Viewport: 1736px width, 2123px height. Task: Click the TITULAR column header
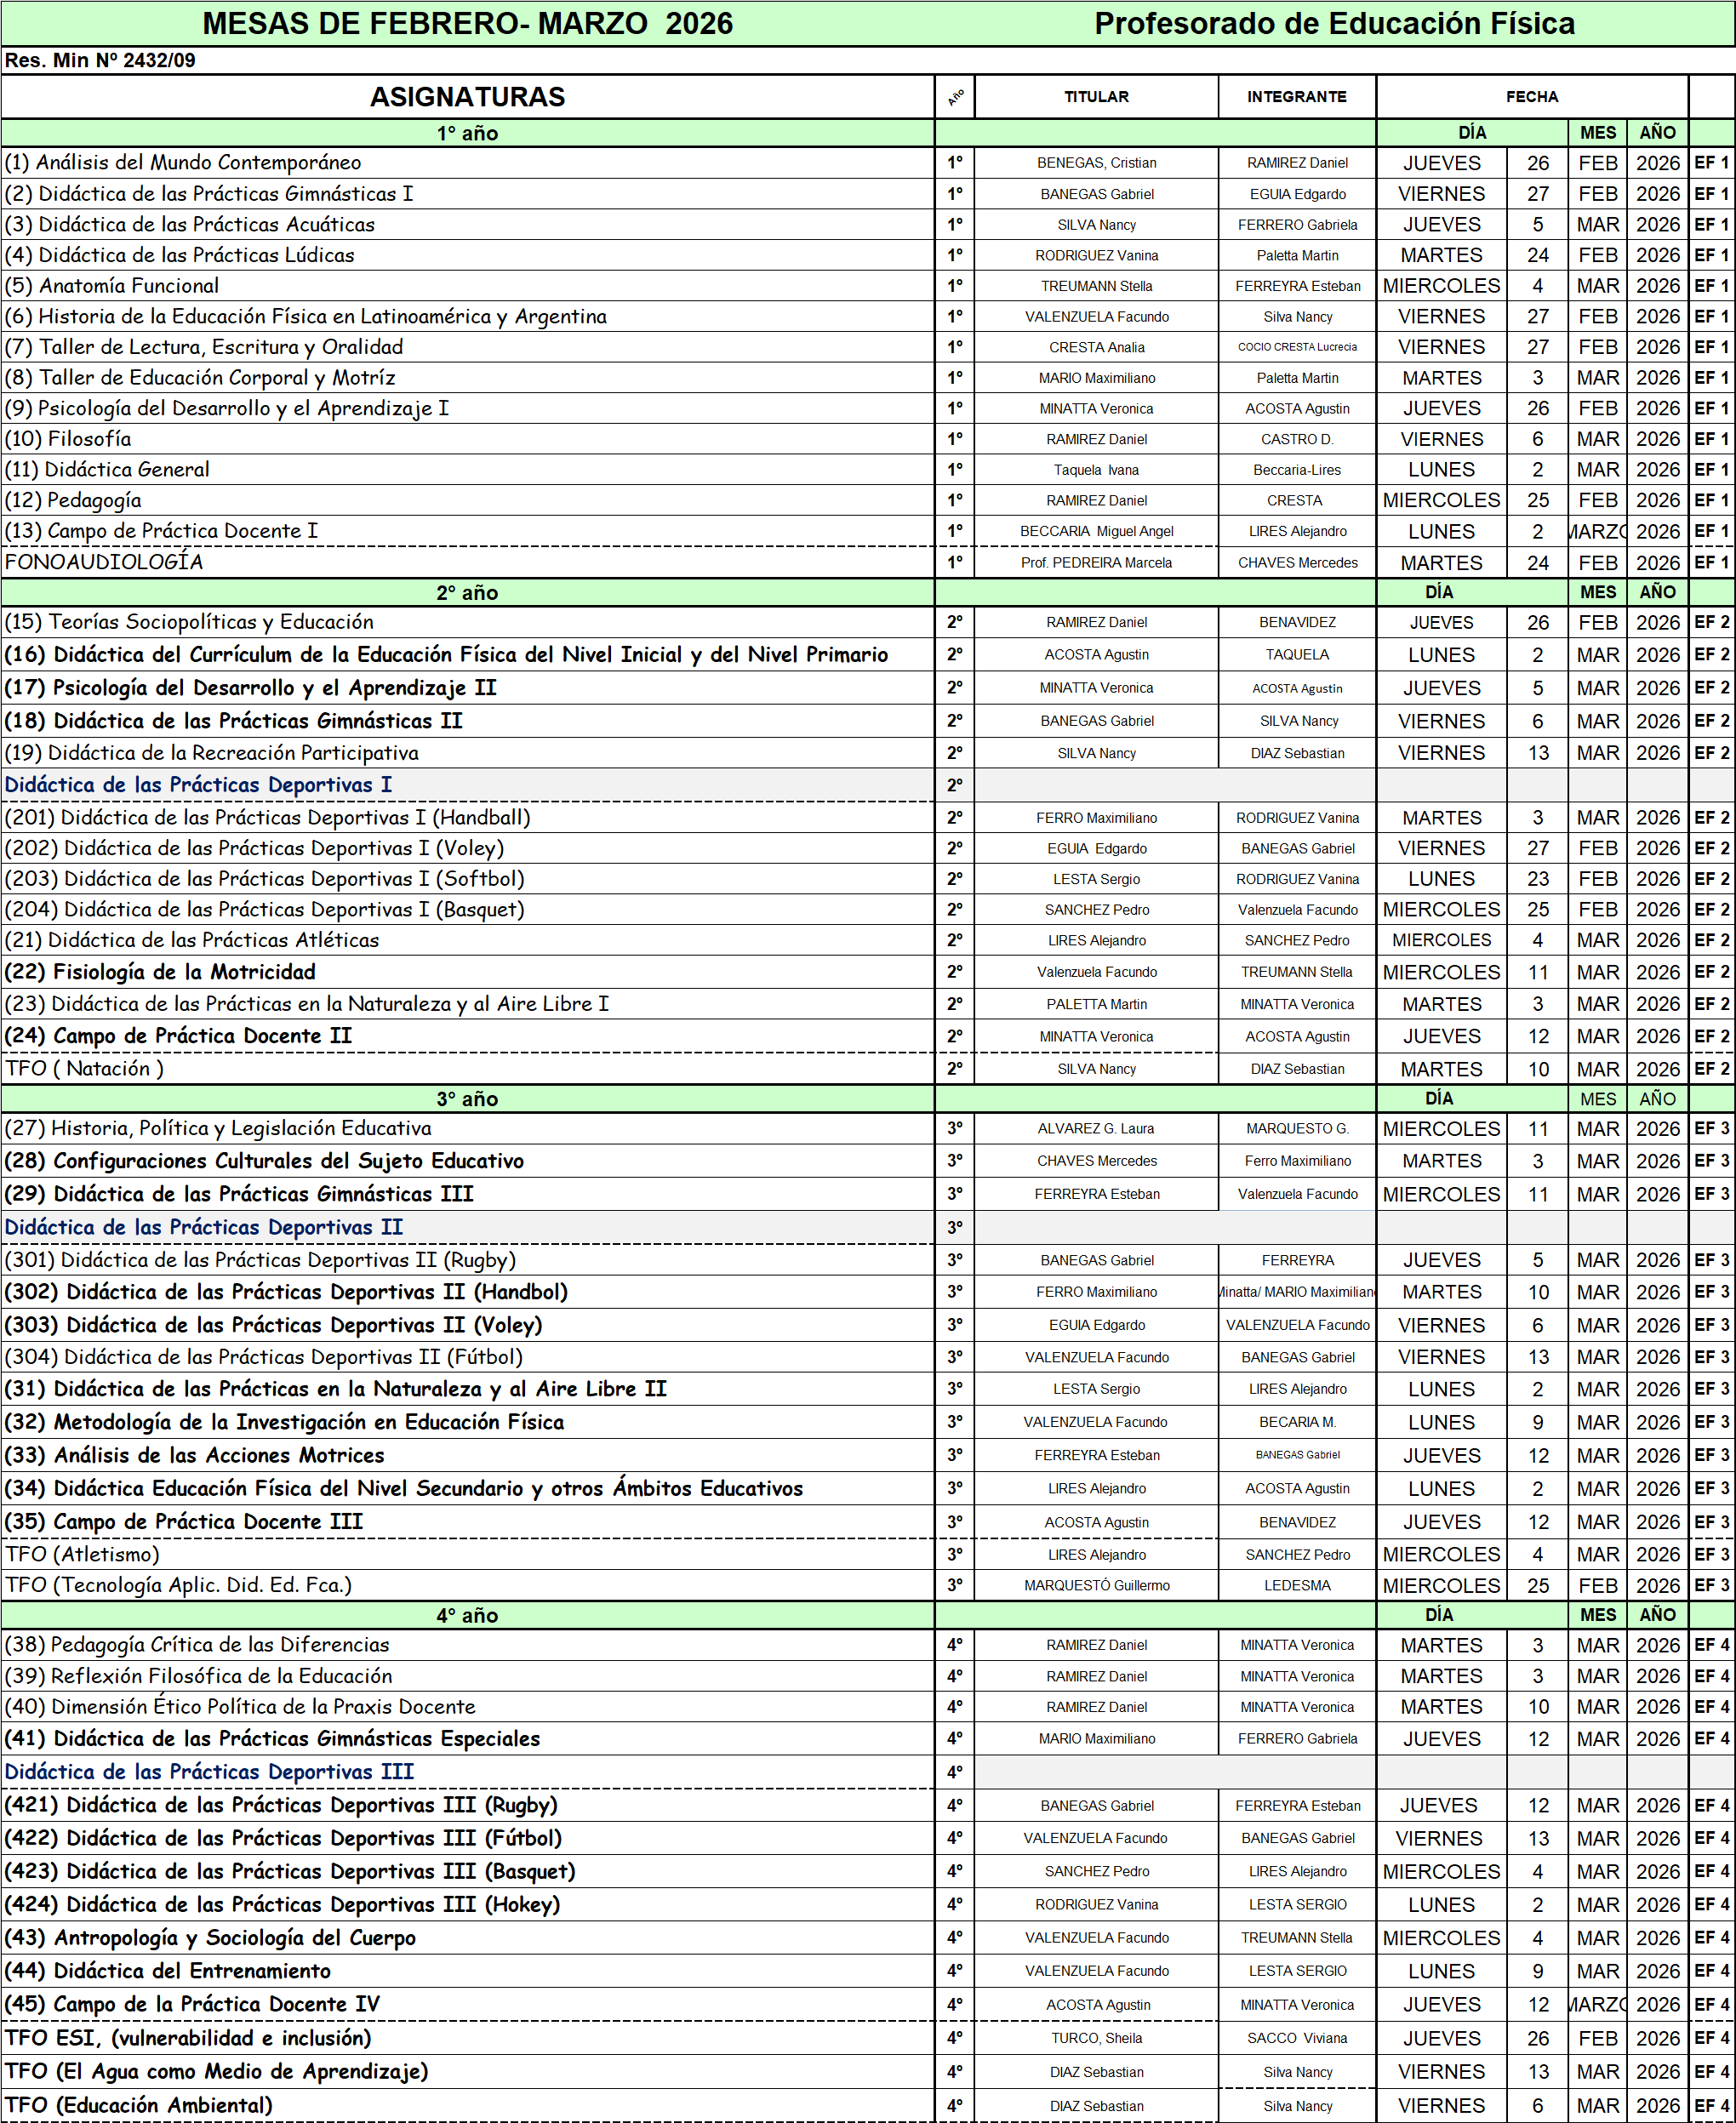click(1096, 97)
